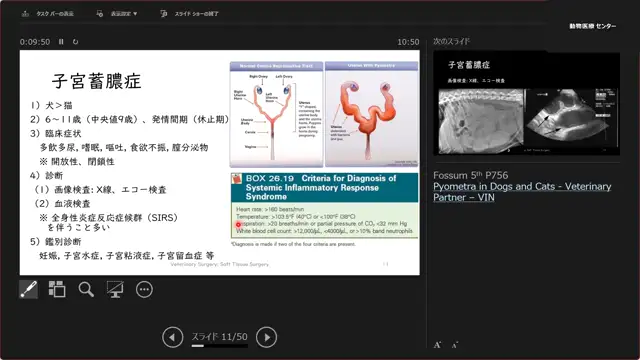Click 次のスライド label
Viewport: 640px width, 360px height.
pos(451,41)
